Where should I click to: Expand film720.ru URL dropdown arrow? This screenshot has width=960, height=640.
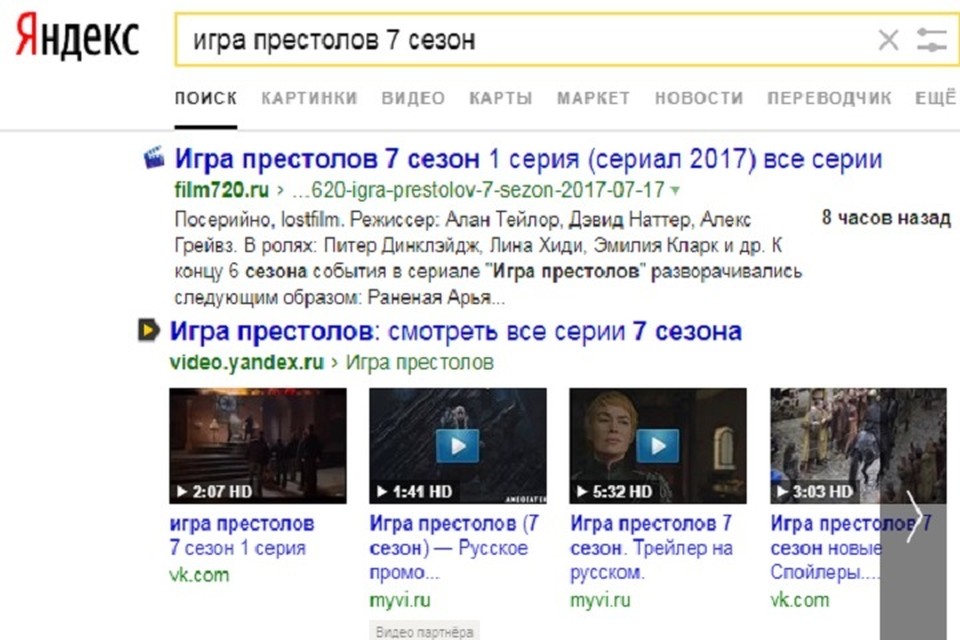coord(675,190)
